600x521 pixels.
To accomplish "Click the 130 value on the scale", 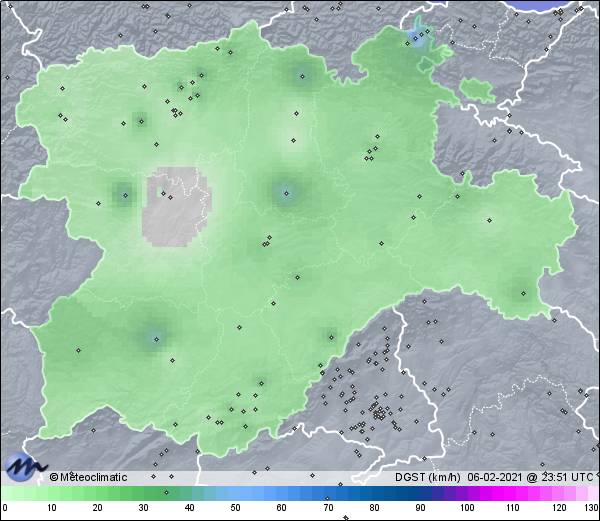I will coord(592,508).
